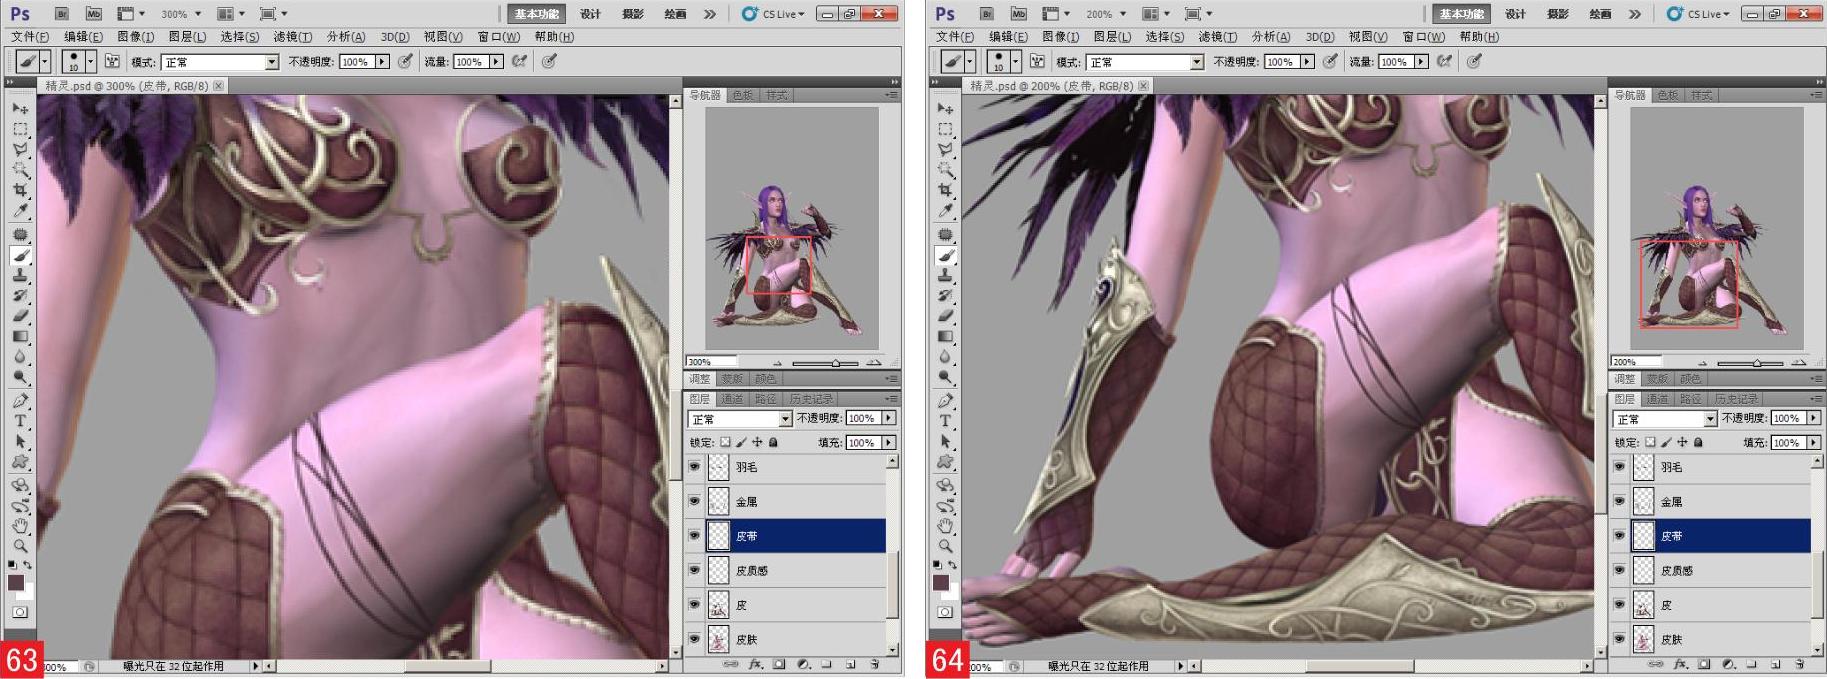The height and width of the screenshot is (679, 1827).
Task: Create new layer in left window Layers panel
Action: [x=850, y=664]
